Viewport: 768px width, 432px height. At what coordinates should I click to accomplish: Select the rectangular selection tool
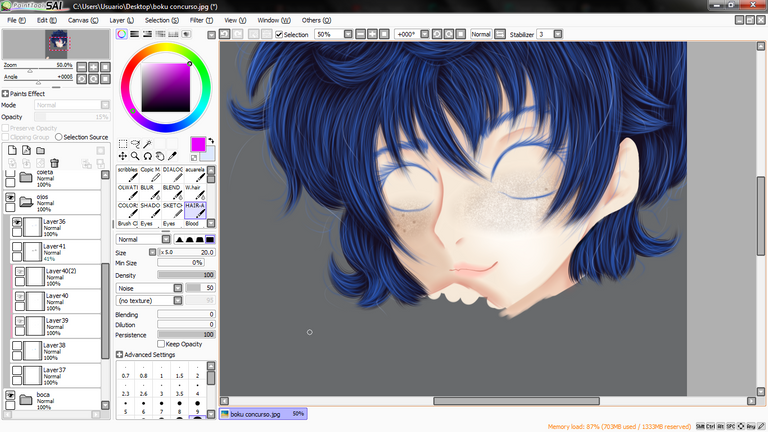pyautogui.click(x=122, y=144)
